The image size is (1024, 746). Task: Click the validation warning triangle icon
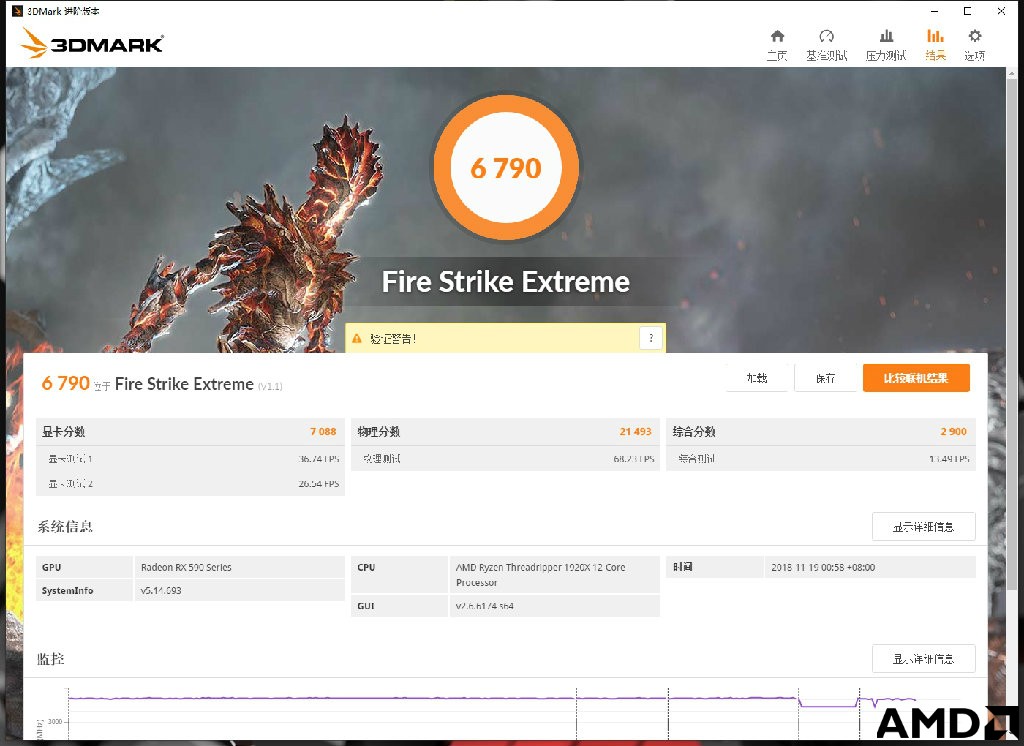tap(357, 338)
